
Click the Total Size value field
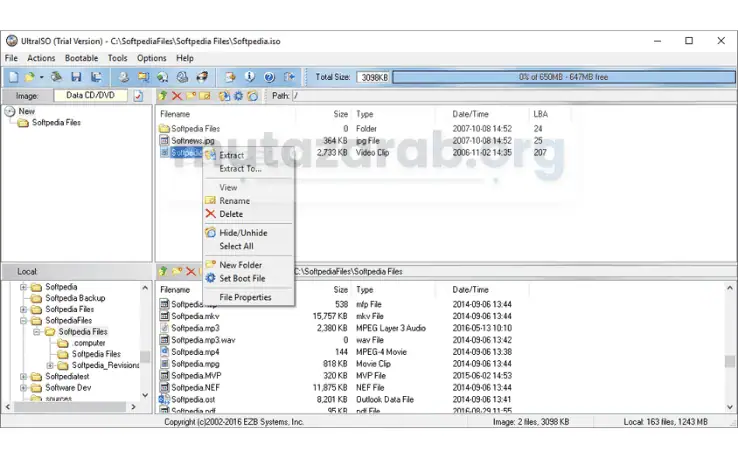(373, 77)
